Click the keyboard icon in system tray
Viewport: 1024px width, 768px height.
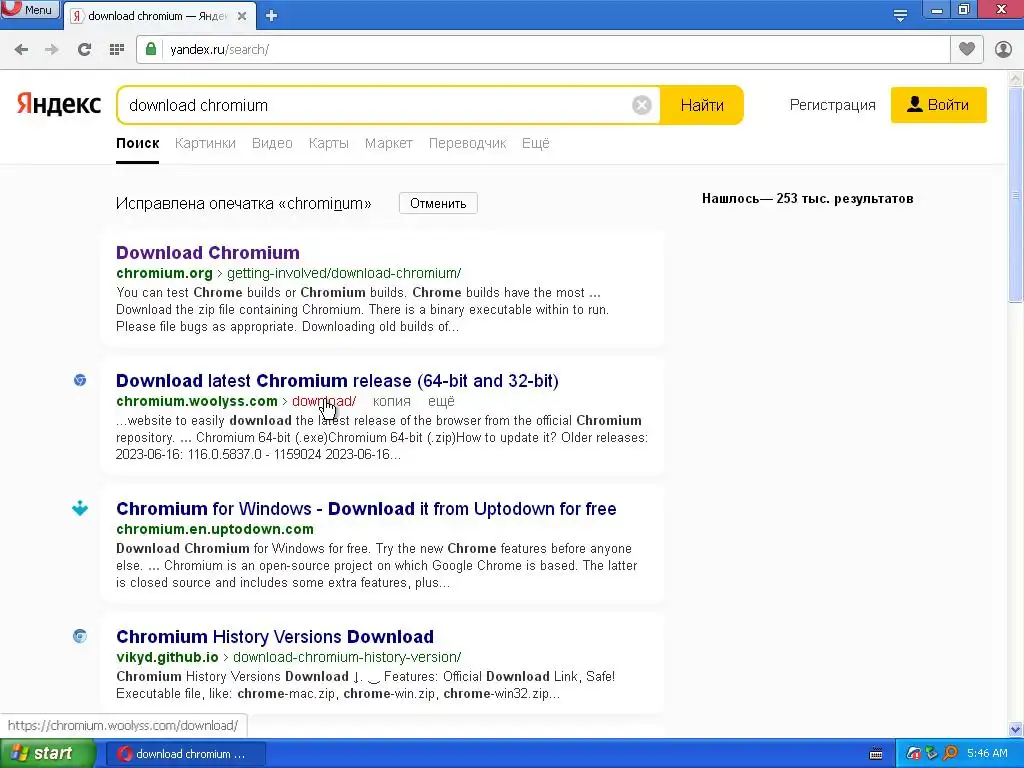tap(876, 754)
